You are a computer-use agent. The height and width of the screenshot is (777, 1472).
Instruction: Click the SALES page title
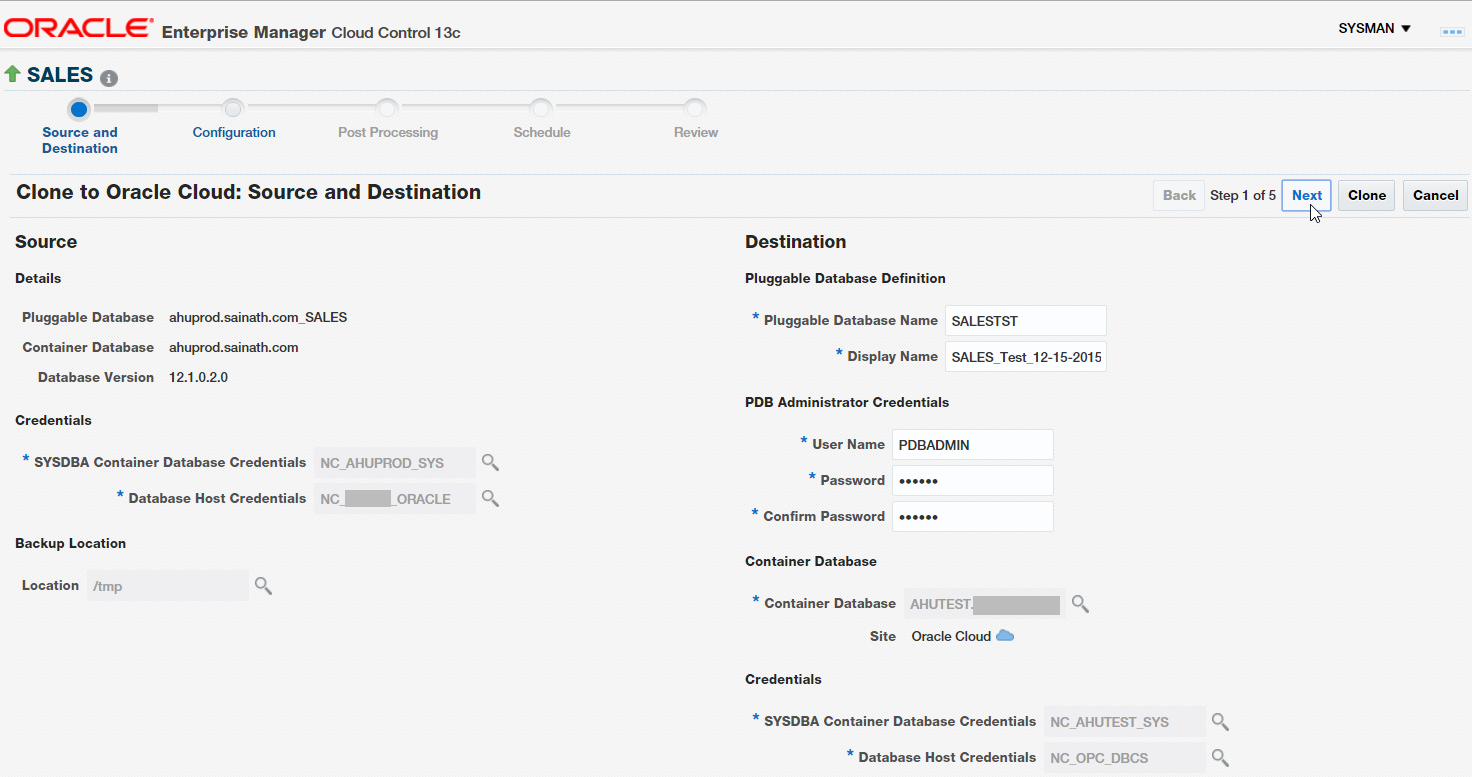(x=60, y=75)
